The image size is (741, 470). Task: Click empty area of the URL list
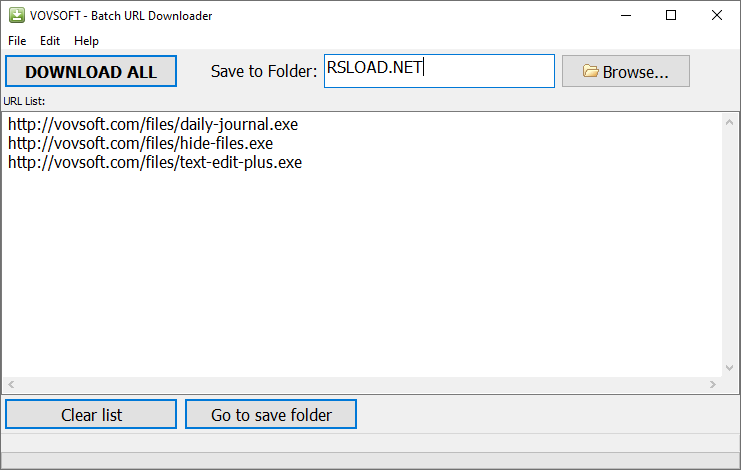[x=360, y=280]
